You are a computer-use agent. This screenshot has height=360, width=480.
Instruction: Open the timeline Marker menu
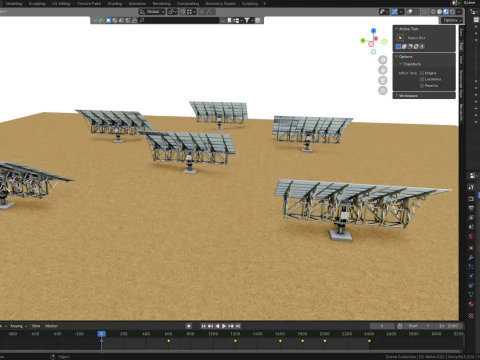click(x=51, y=326)
